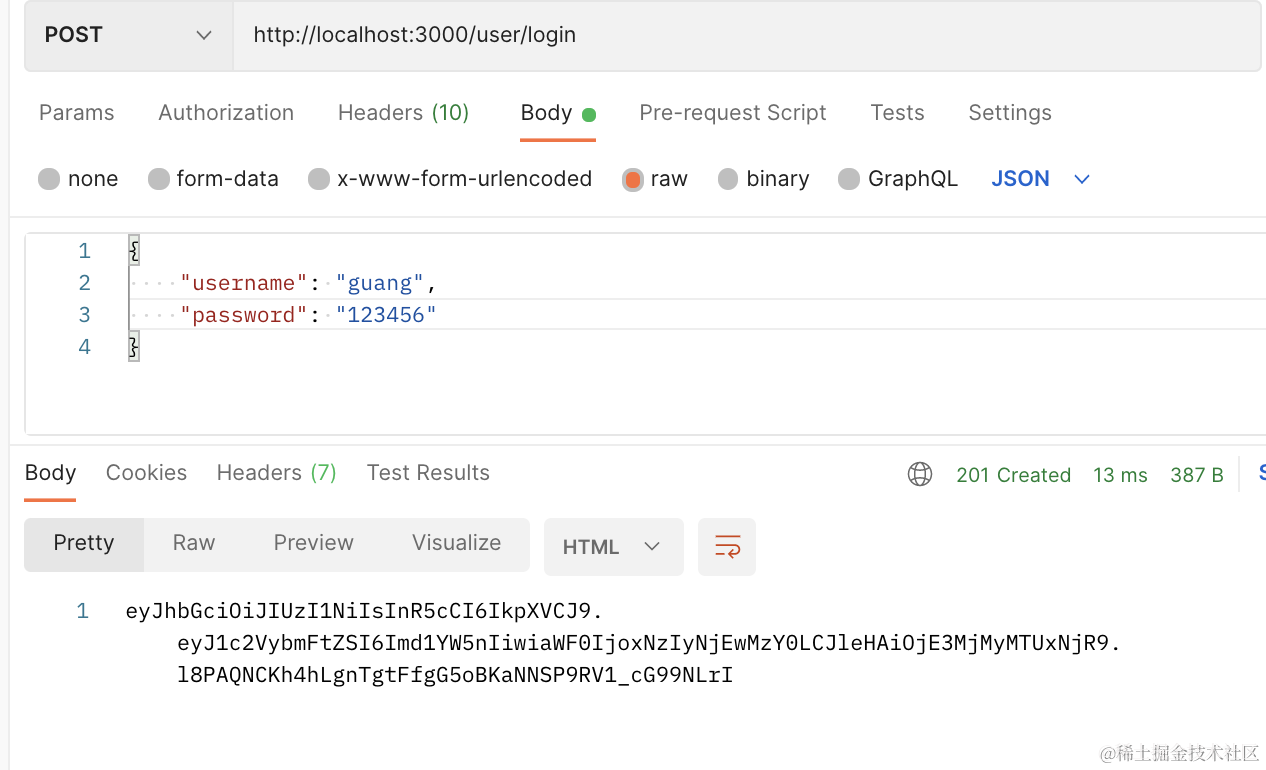Switch to the Authorization tab
Image resolution: width=1266 pixels, height=770 pixels.
click(x=226, y=113)
